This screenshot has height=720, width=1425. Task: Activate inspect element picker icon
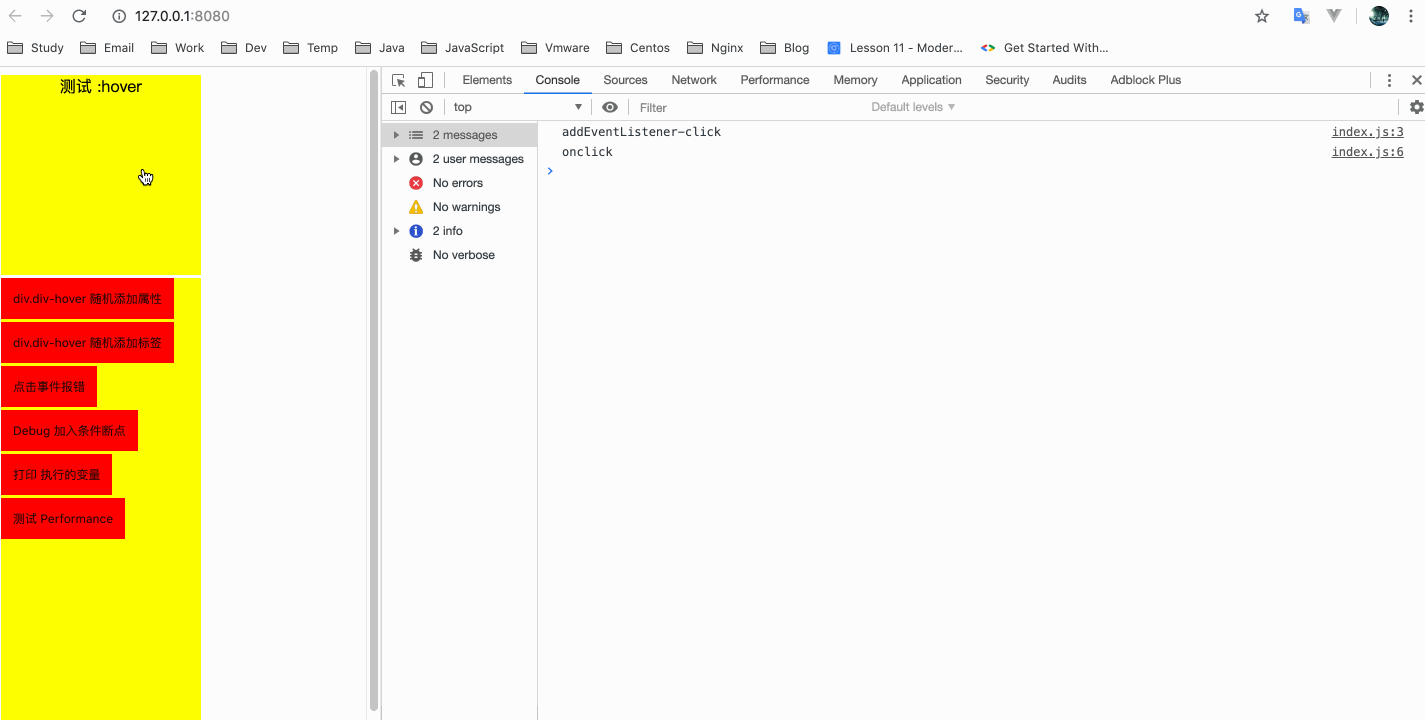399,80
